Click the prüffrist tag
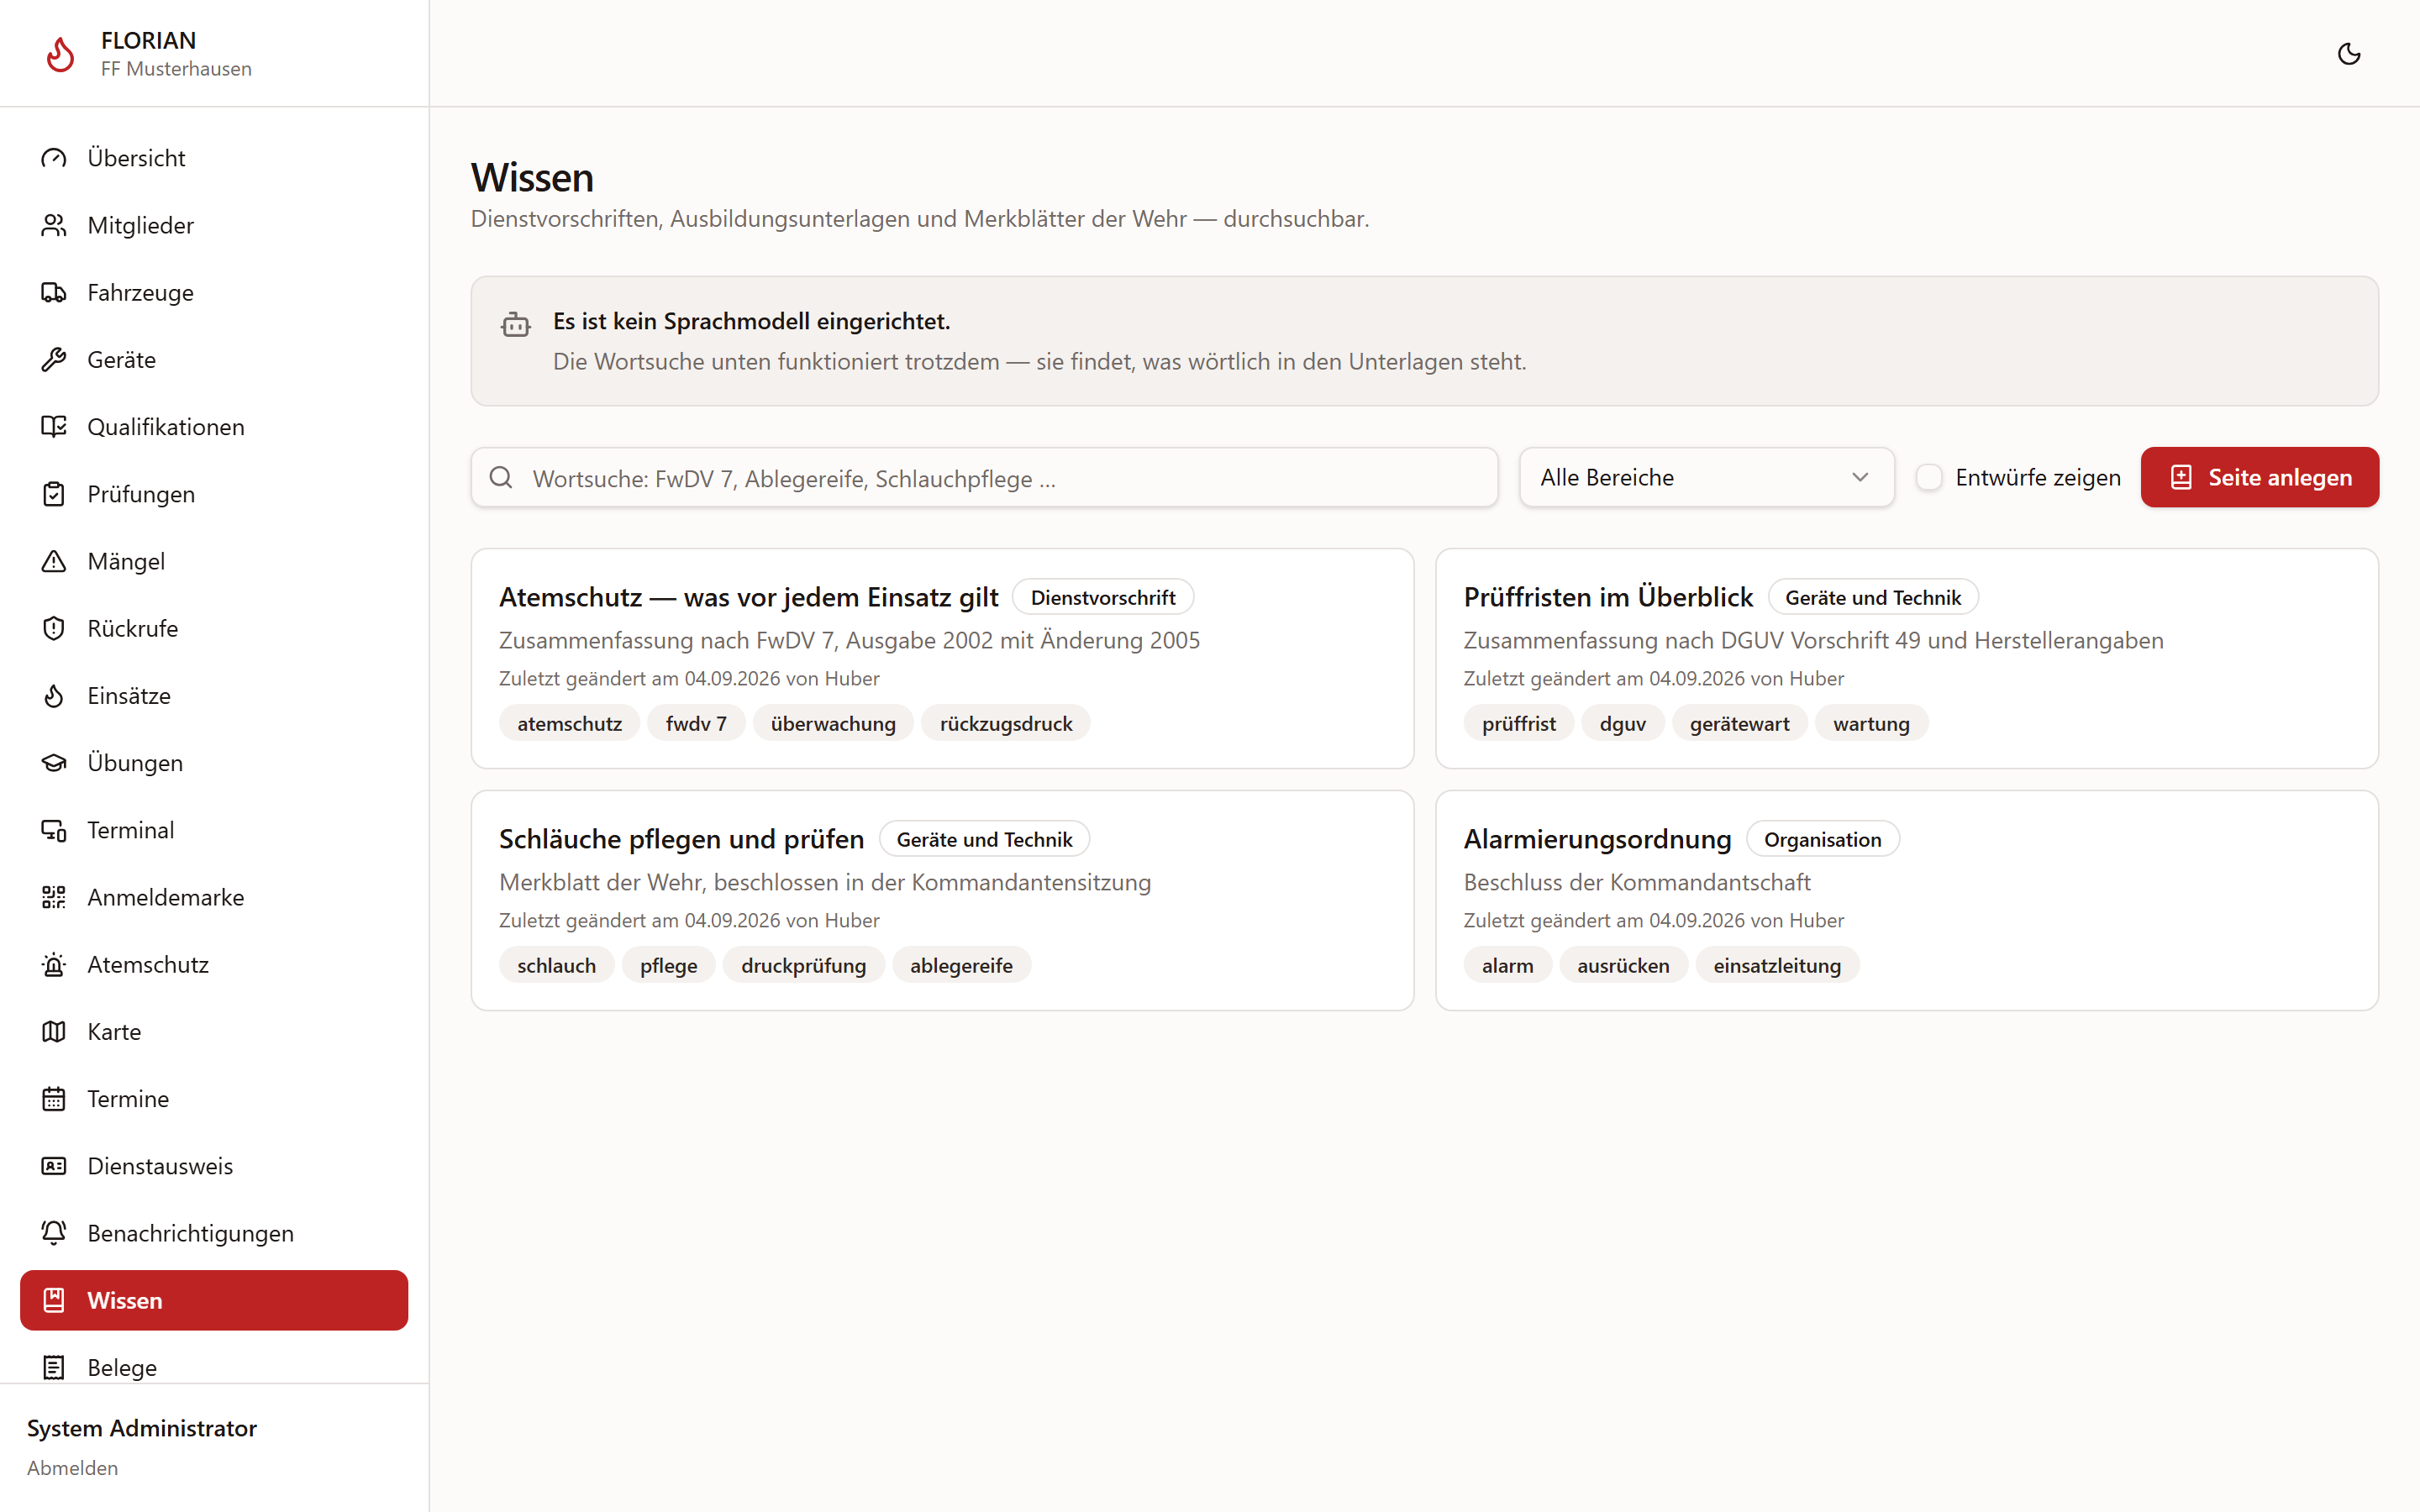Viewport: 2420px width, 1512px height. [x=1518, y=723]
